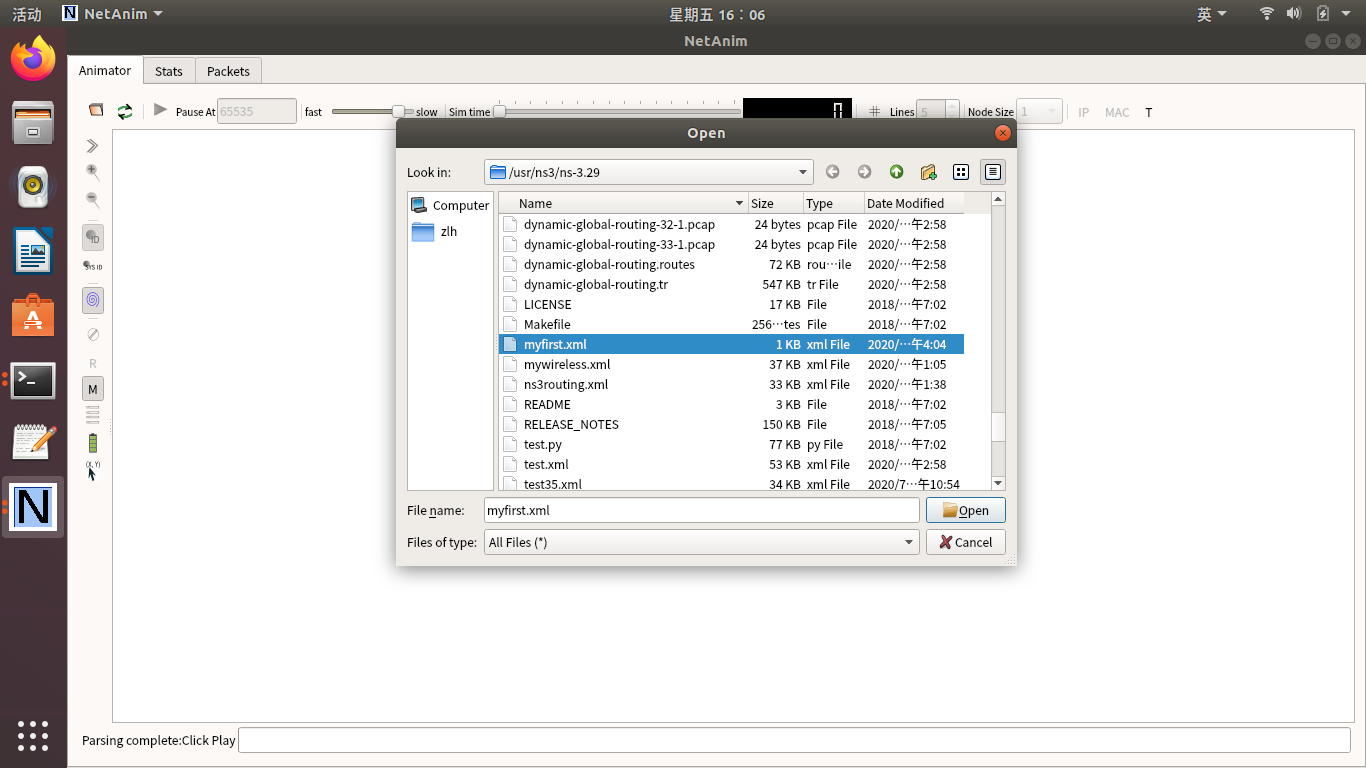Expand the Files of type dropdown
Screen dimensions: 1366x768
(x=908, y=542)
